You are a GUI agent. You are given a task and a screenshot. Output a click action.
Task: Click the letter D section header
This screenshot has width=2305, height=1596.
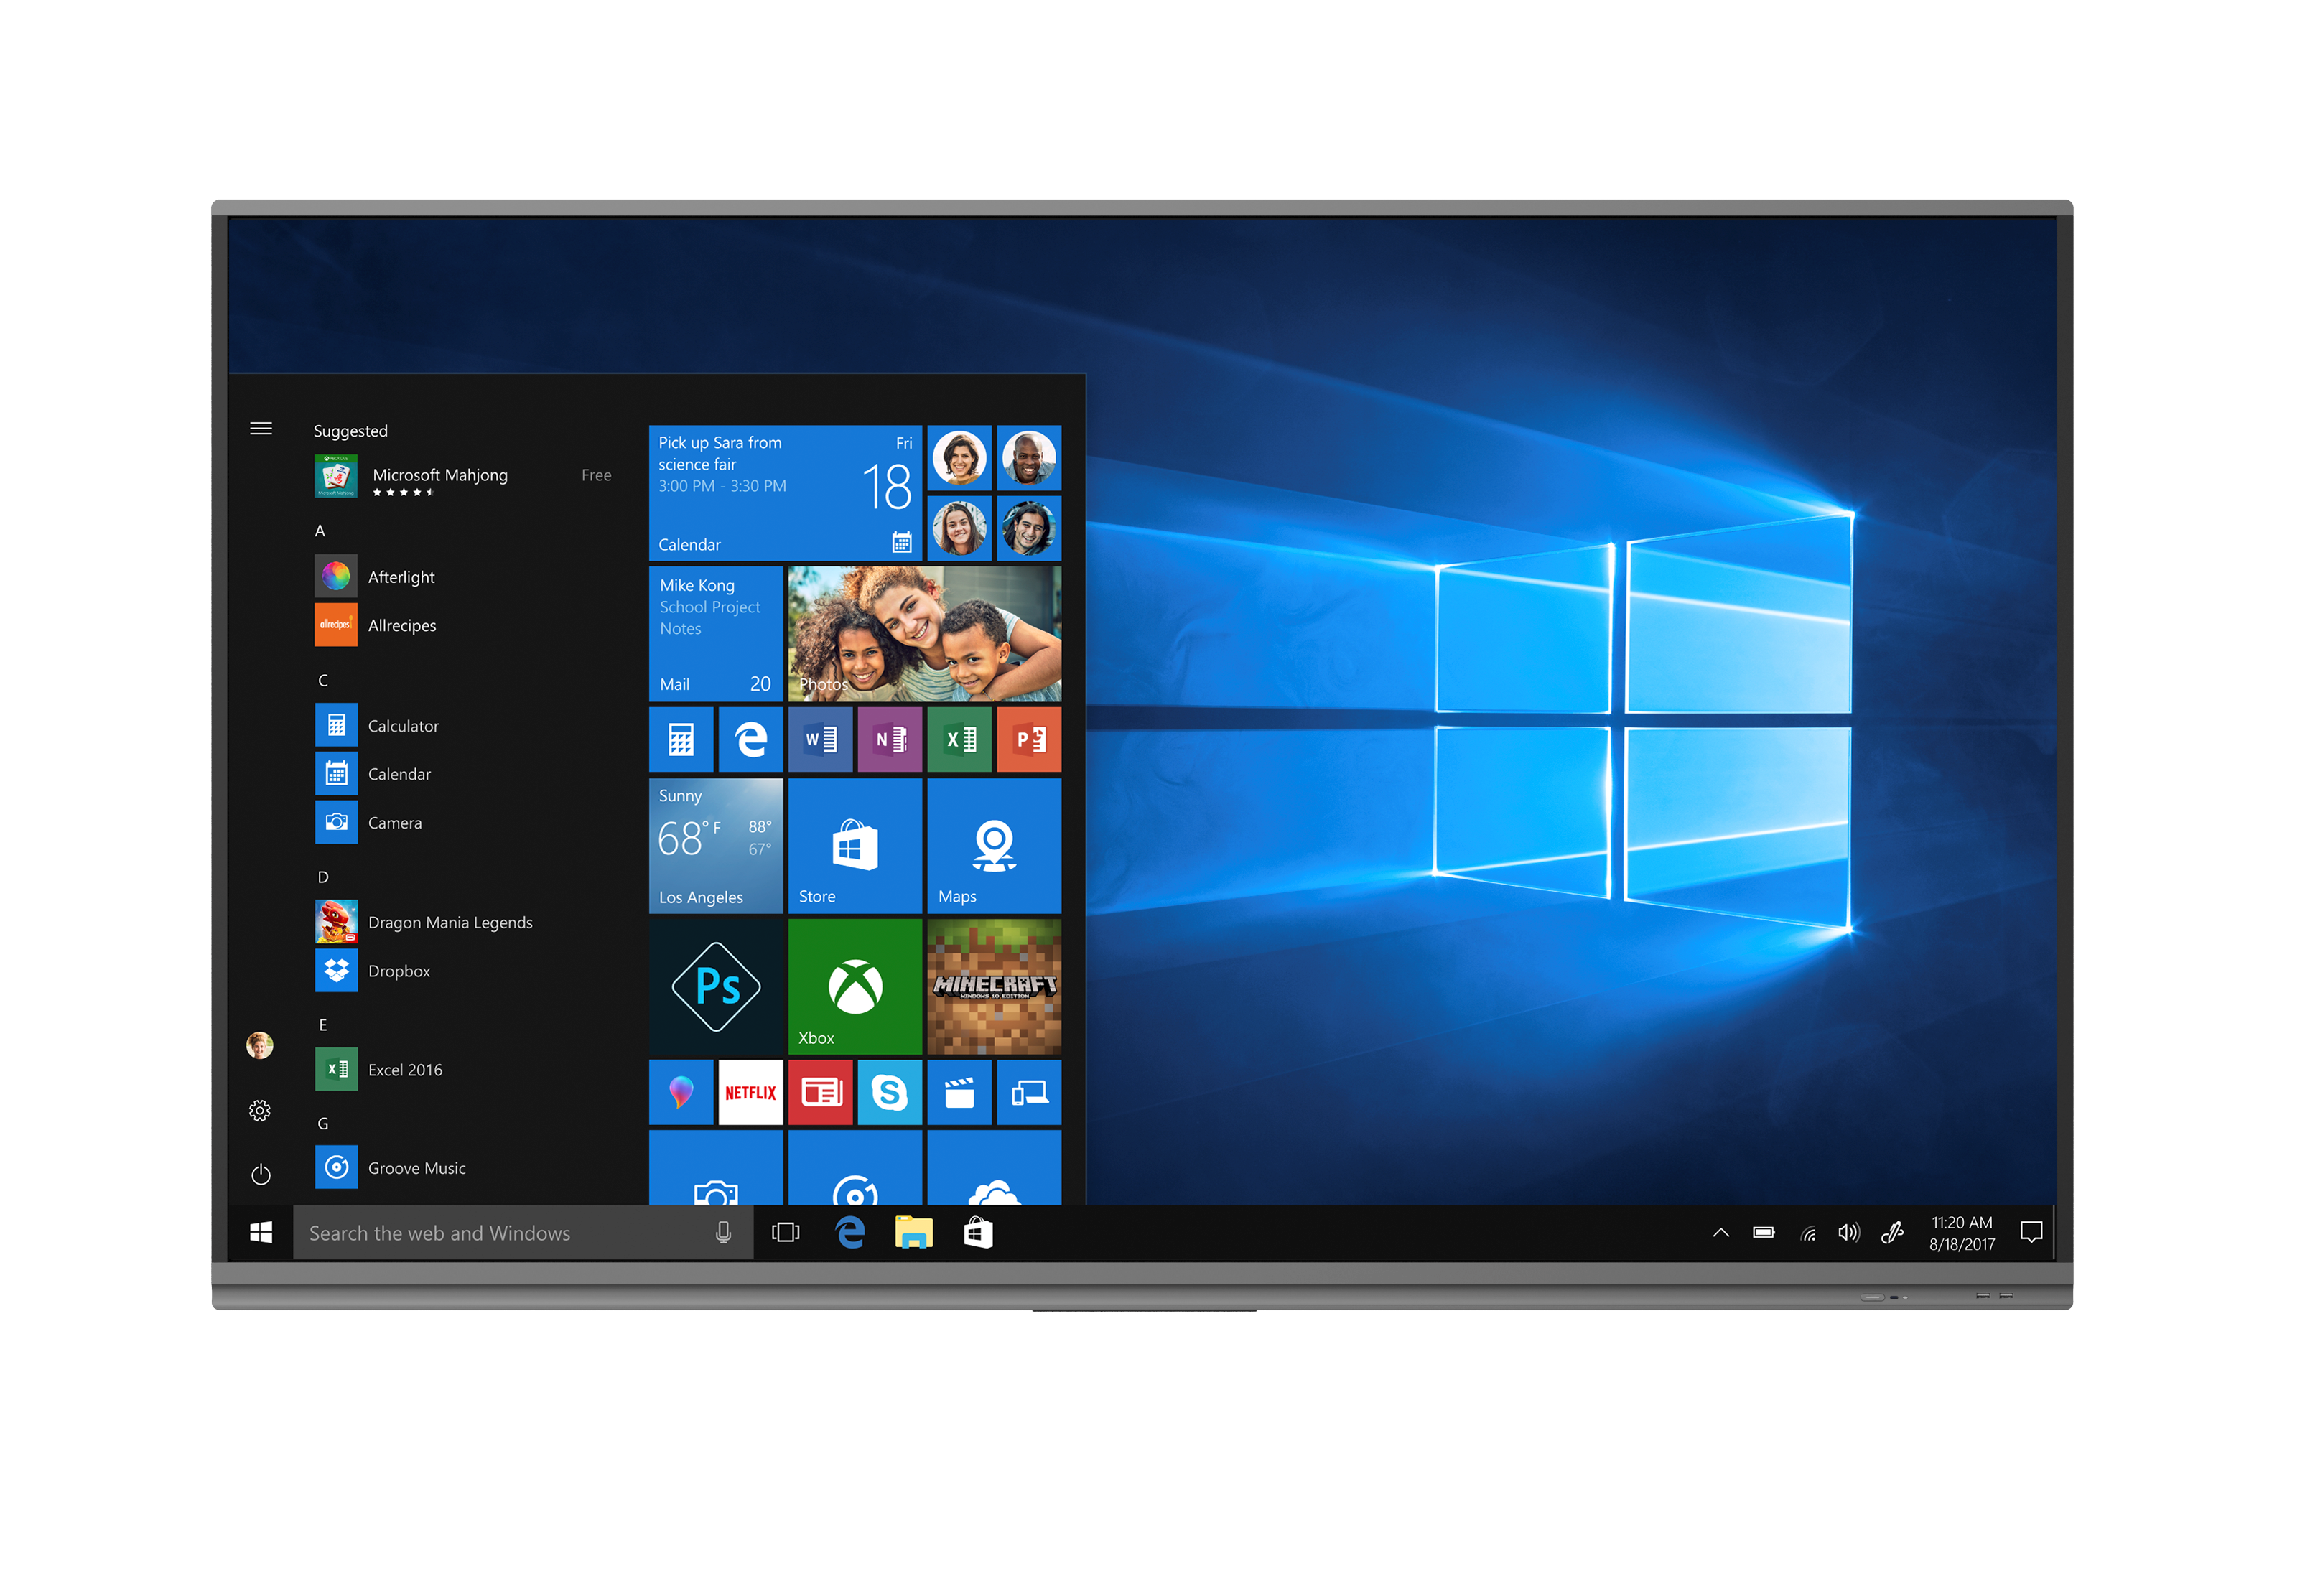(x=323, y=877)
